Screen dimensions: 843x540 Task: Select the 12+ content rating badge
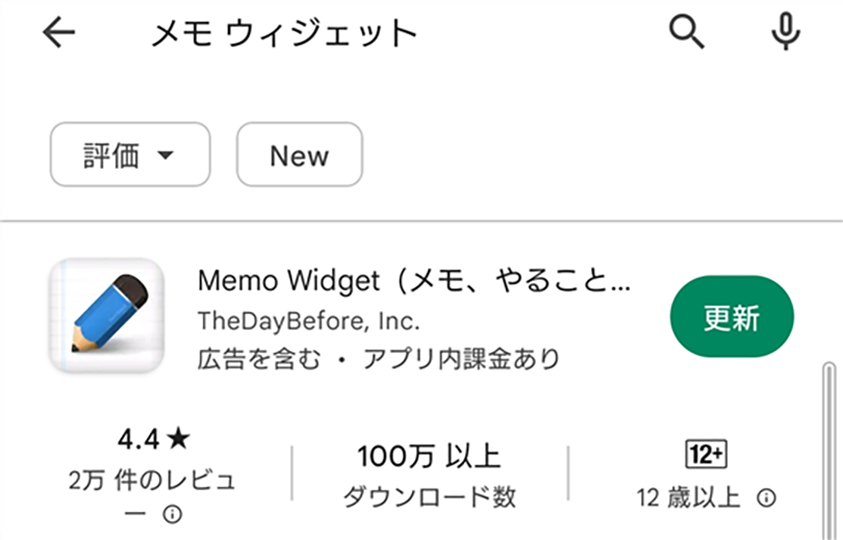[706, 454]
